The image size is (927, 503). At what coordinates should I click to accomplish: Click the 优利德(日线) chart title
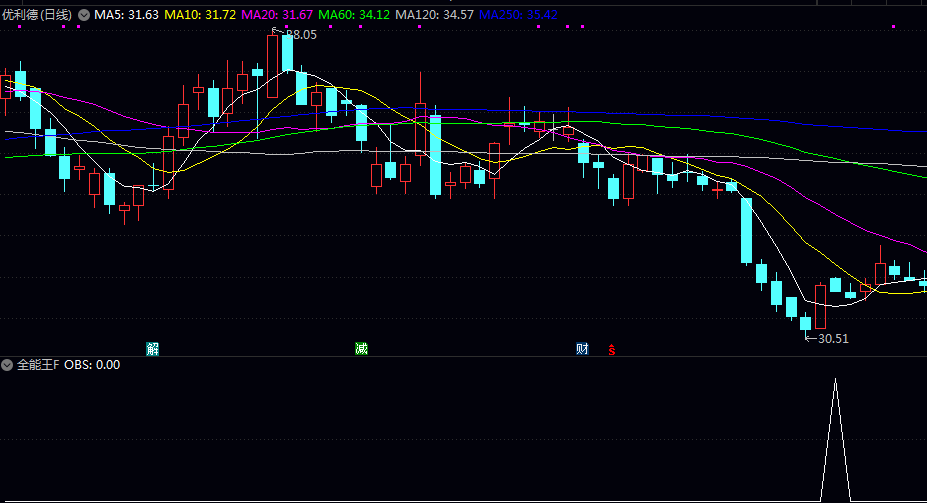(38, 15)
